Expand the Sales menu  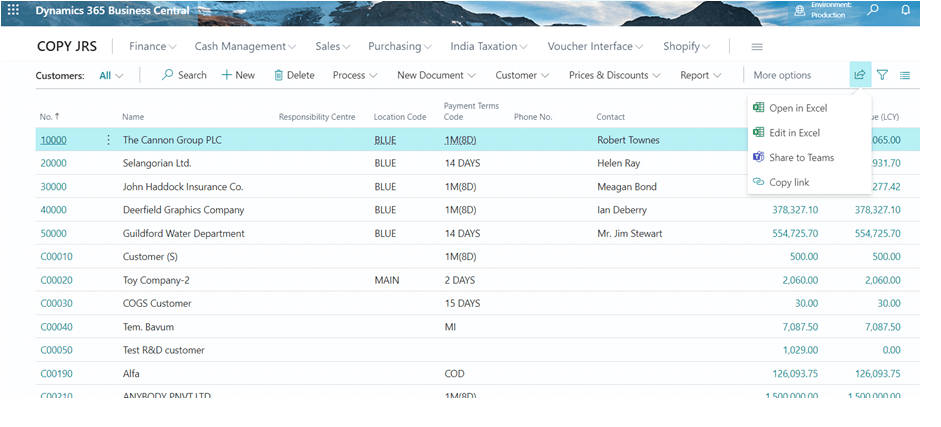[332, 46]
